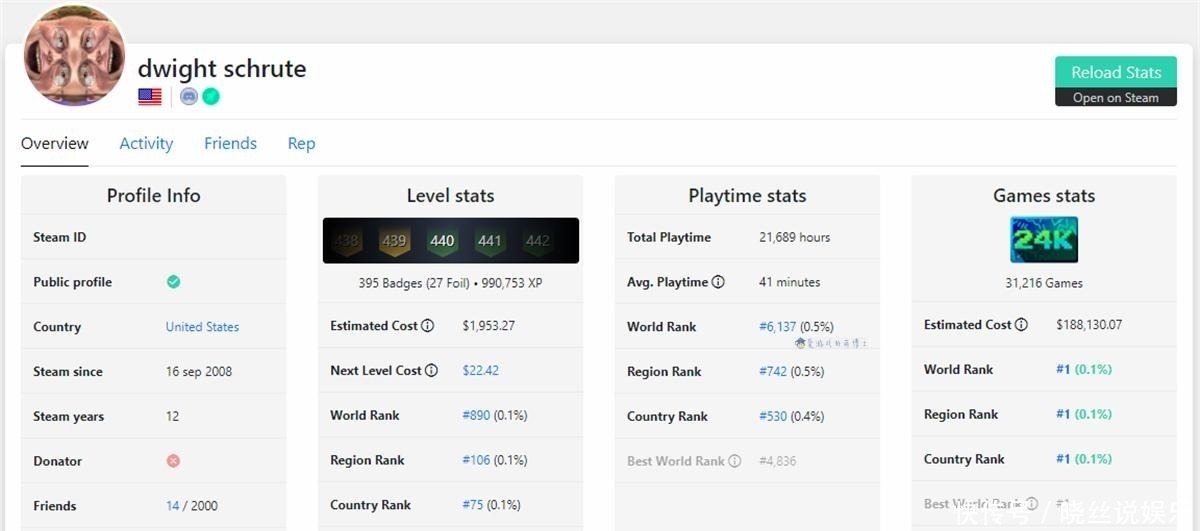Click the Playtime stats panel heading
Image resolution: width=1200 pixels, height=531 pixels.
click(747, 196)
